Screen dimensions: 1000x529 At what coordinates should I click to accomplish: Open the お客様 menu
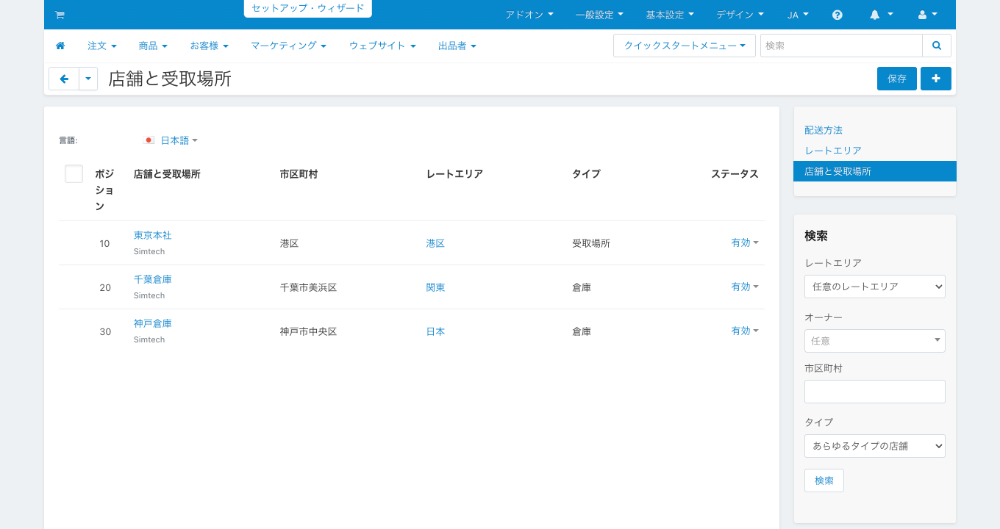pos(209,45)
